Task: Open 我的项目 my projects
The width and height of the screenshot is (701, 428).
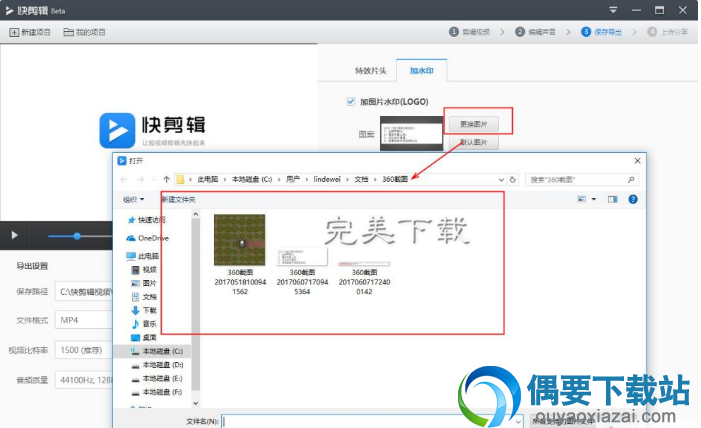Action: click(84, 32)
